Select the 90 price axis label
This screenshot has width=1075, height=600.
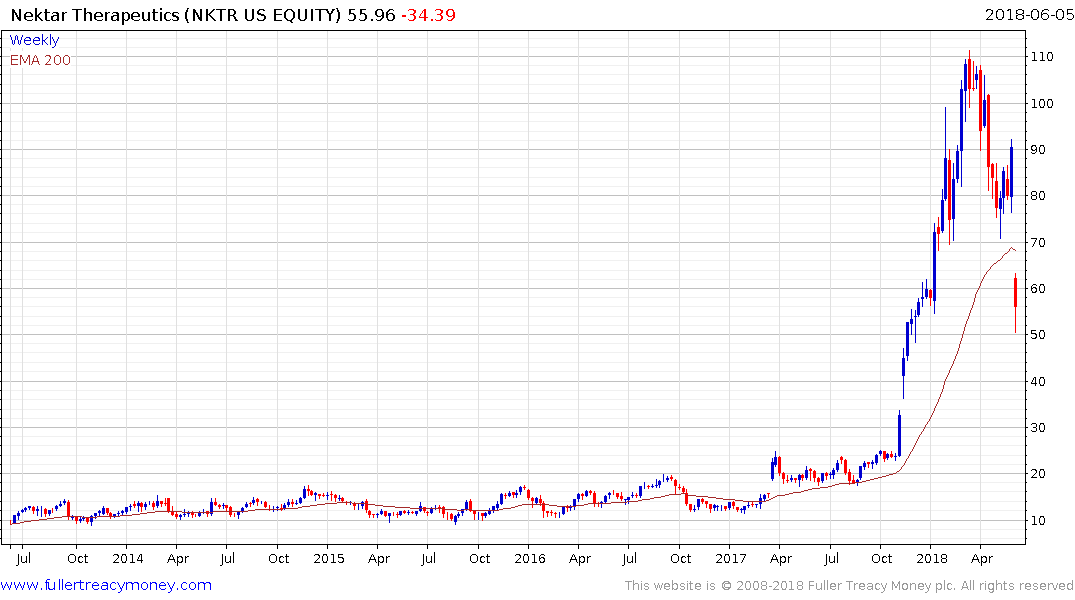click(x=1038, y=149)
